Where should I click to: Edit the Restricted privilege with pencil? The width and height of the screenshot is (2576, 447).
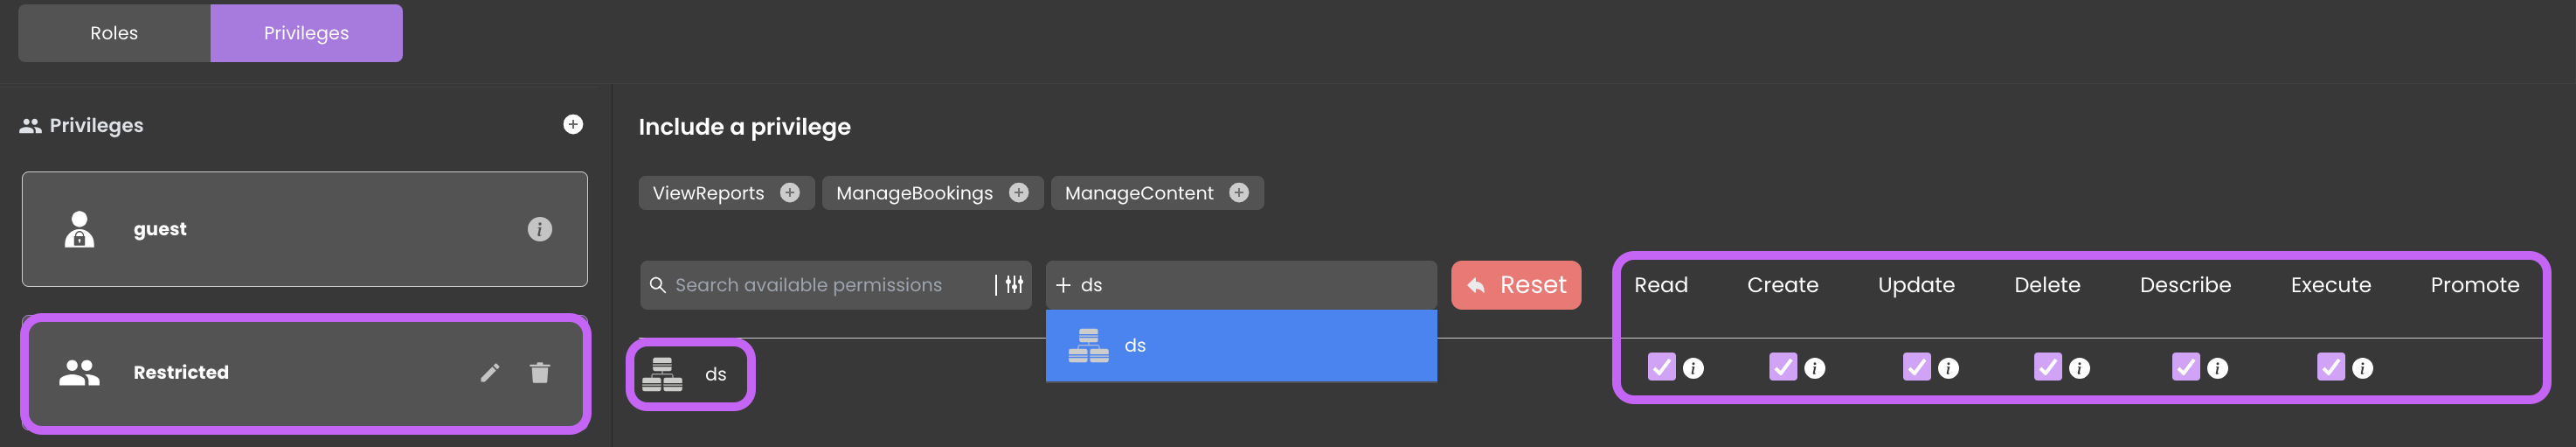490,373
